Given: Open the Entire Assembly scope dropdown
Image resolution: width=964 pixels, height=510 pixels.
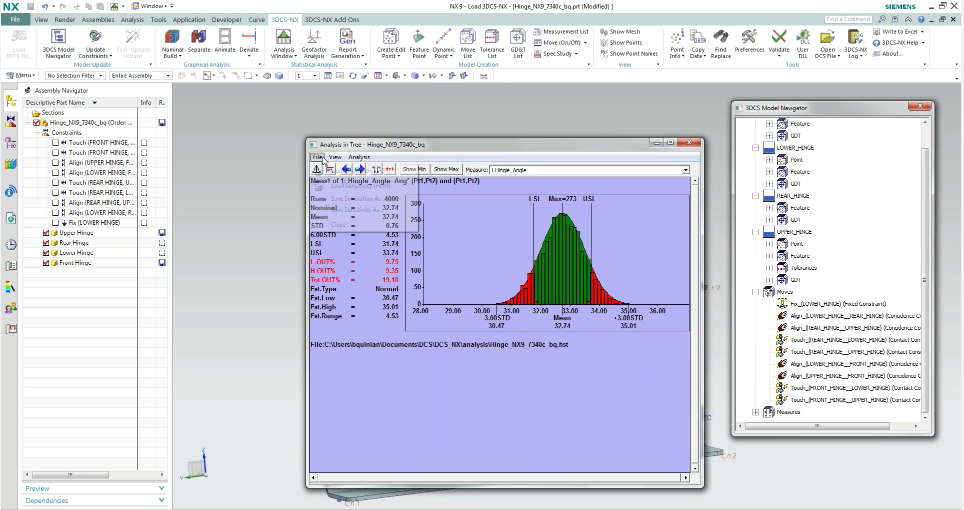Looking at the screenshot, I should (140, 76).
